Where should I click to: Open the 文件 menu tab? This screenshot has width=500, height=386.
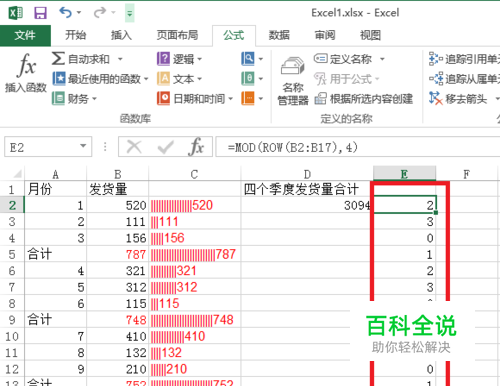pyautogui.click(x=25, y=35)
